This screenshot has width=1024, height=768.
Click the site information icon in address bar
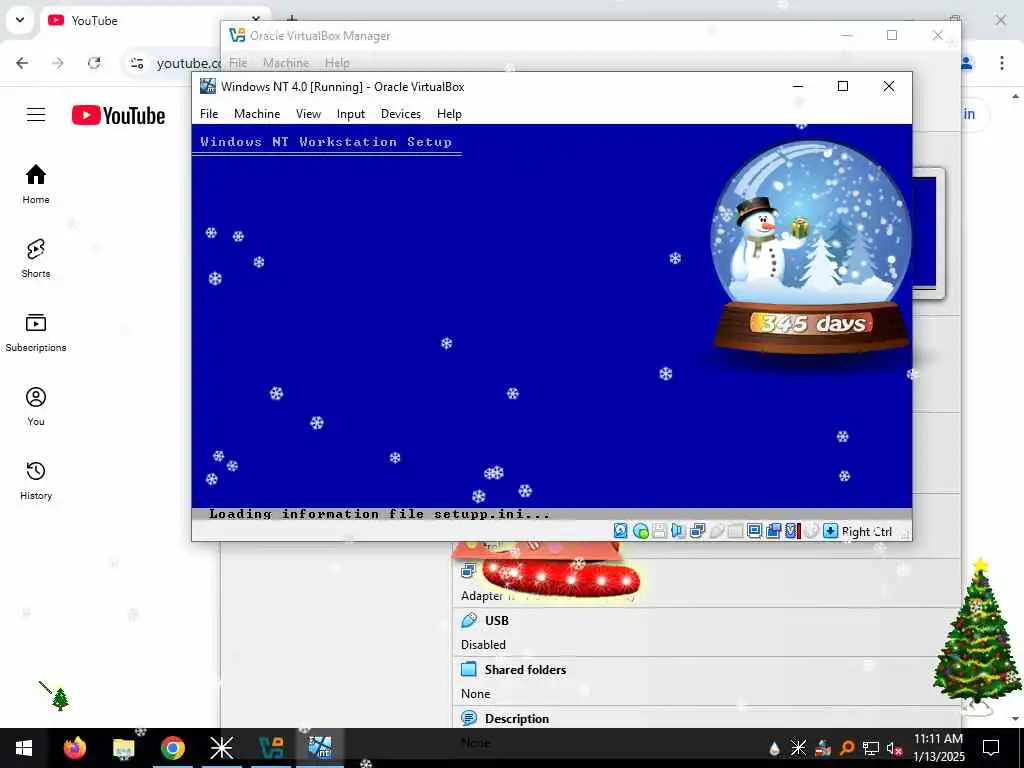coord(137,63)
